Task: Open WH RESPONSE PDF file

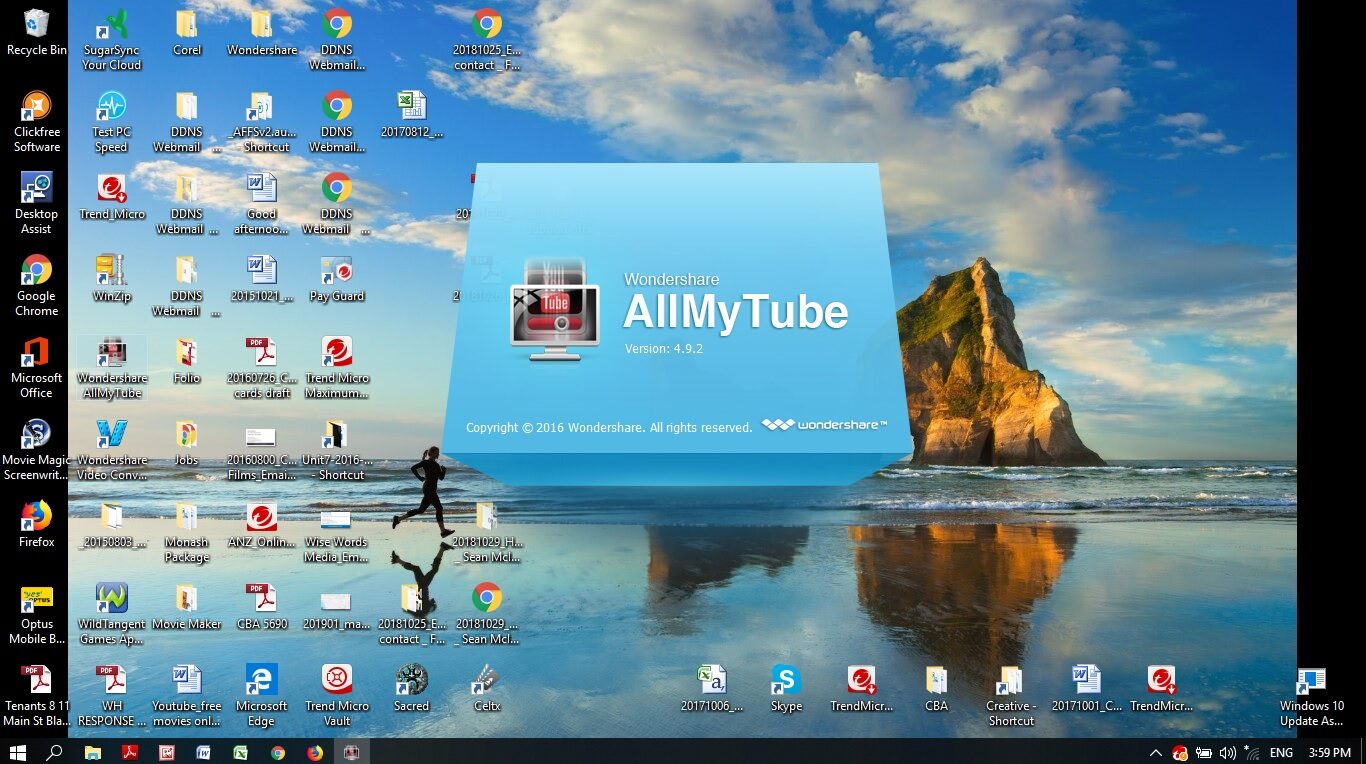Action: pyautogui.click(x=112, y=696)
